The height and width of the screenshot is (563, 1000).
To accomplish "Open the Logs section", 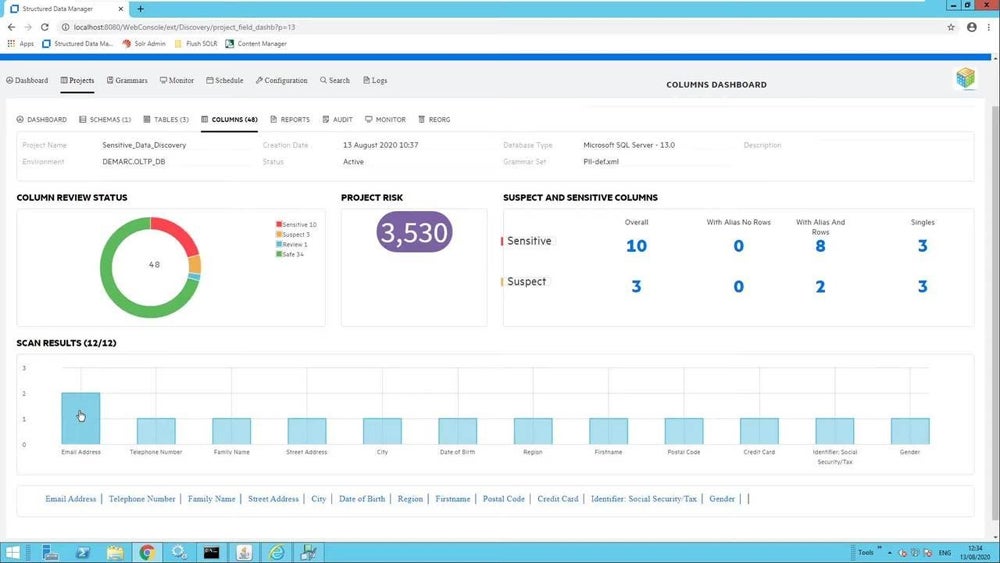I will click(374, 80).
